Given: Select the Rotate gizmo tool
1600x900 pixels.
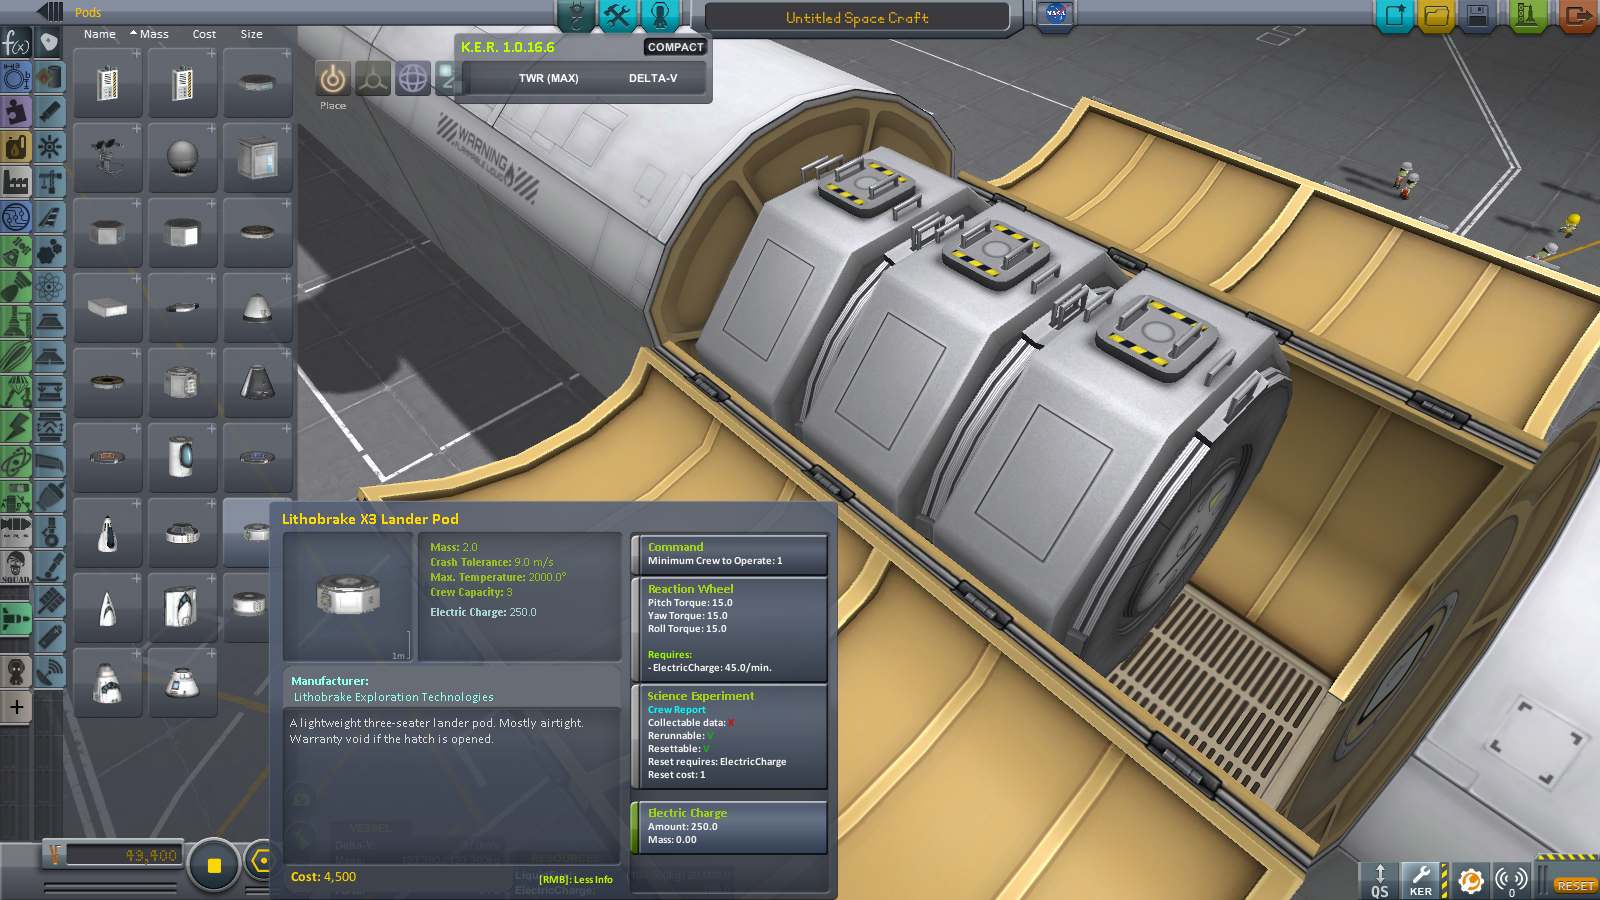Looking at the screenshot, I should [x=413, y=78].
